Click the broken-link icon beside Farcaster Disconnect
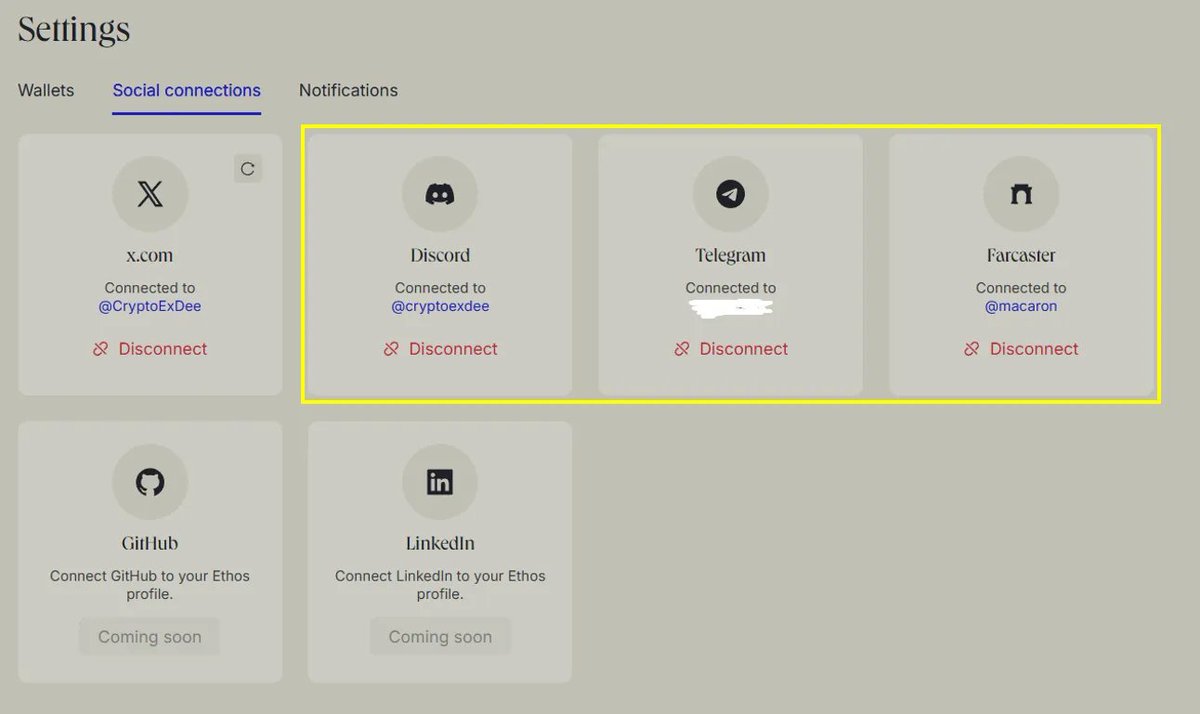 point(972,349)
